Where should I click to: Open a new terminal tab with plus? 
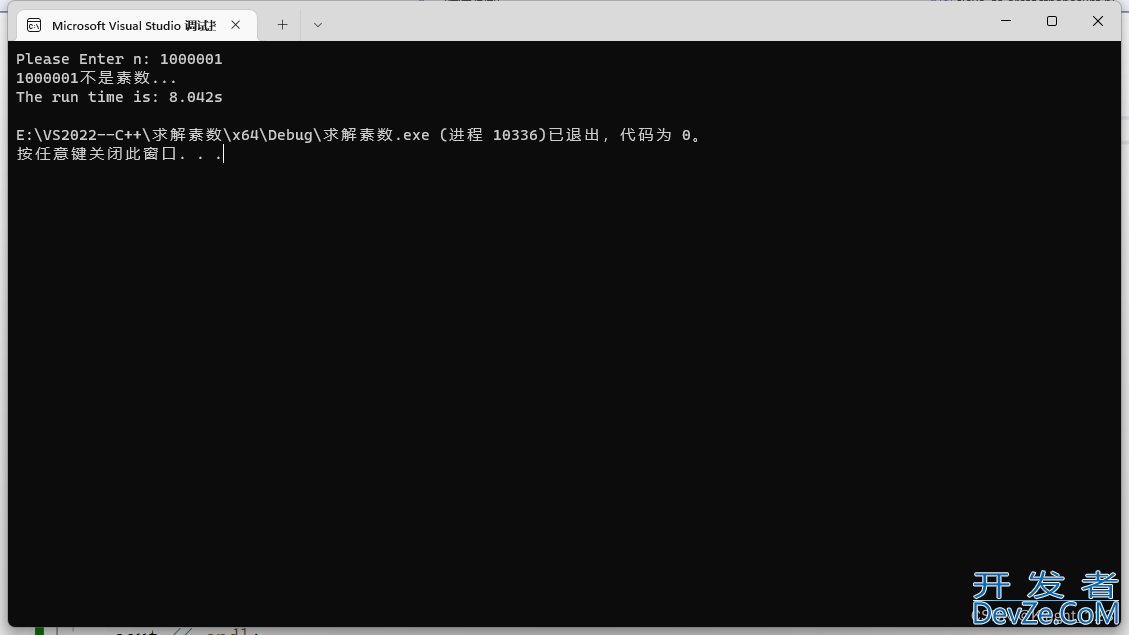[x=282, y=25]
